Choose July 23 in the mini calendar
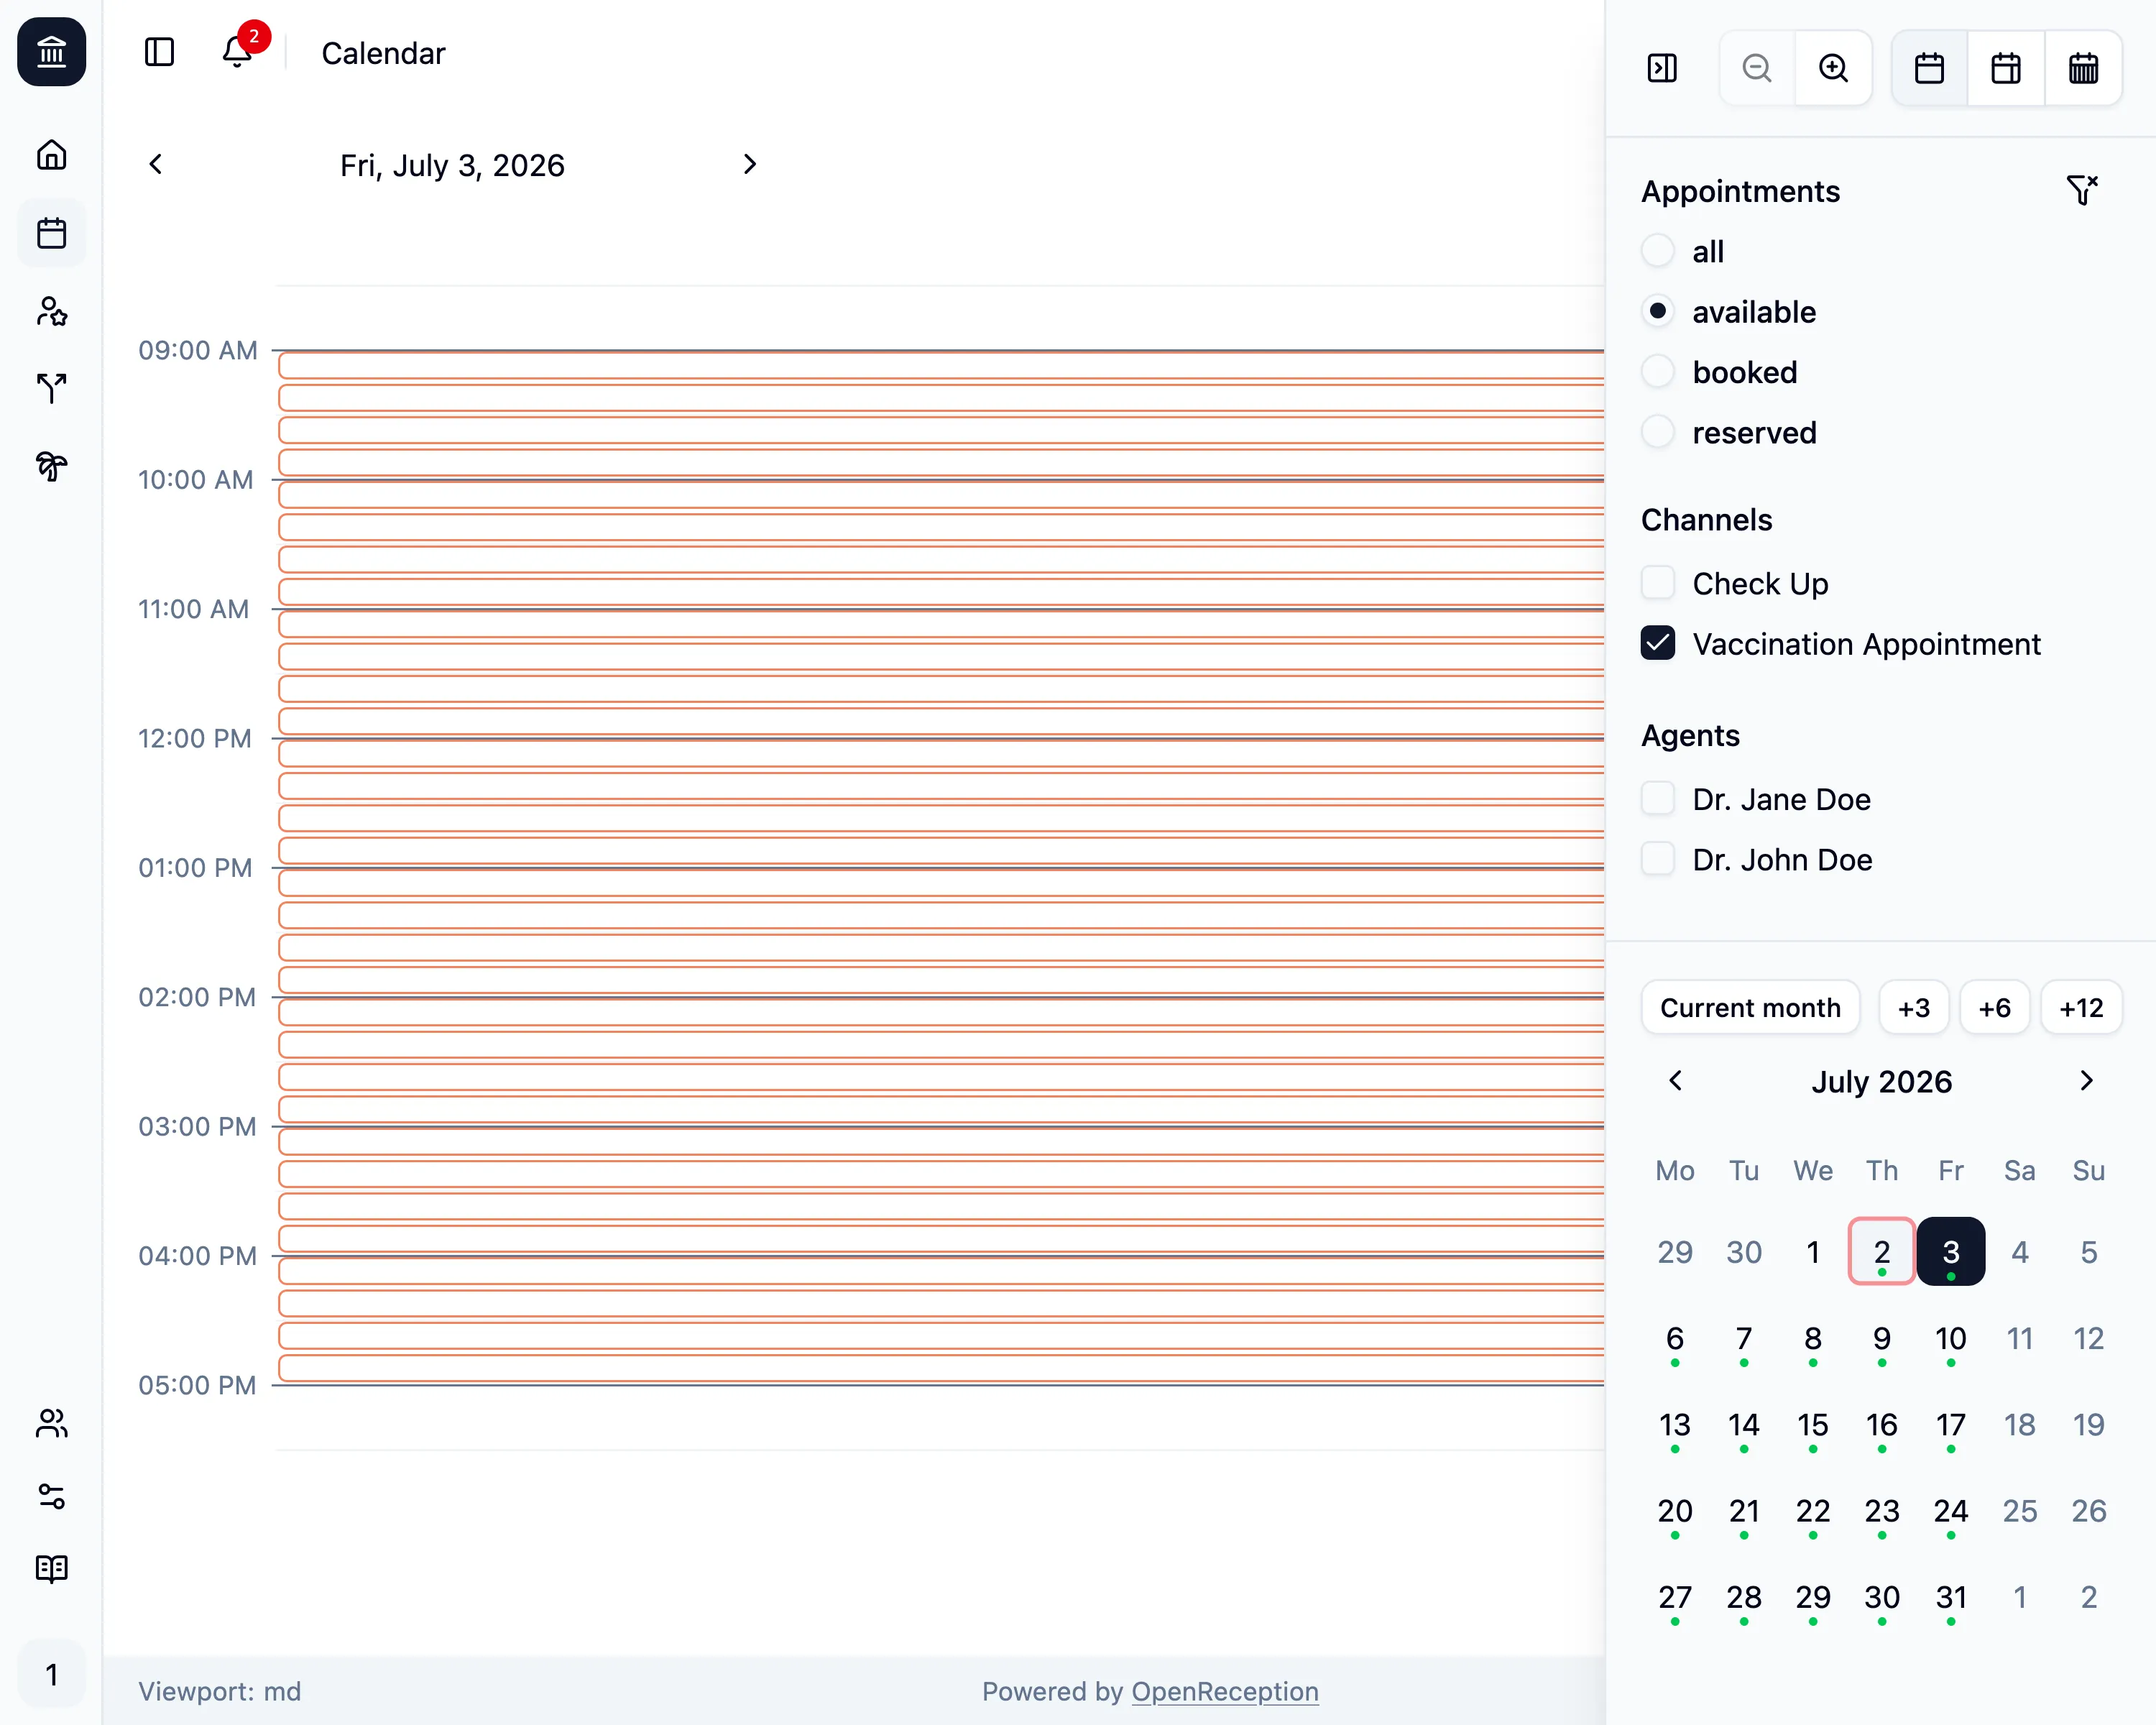This screenshot has width=2156, height=1725. tap(1881, 1510)
